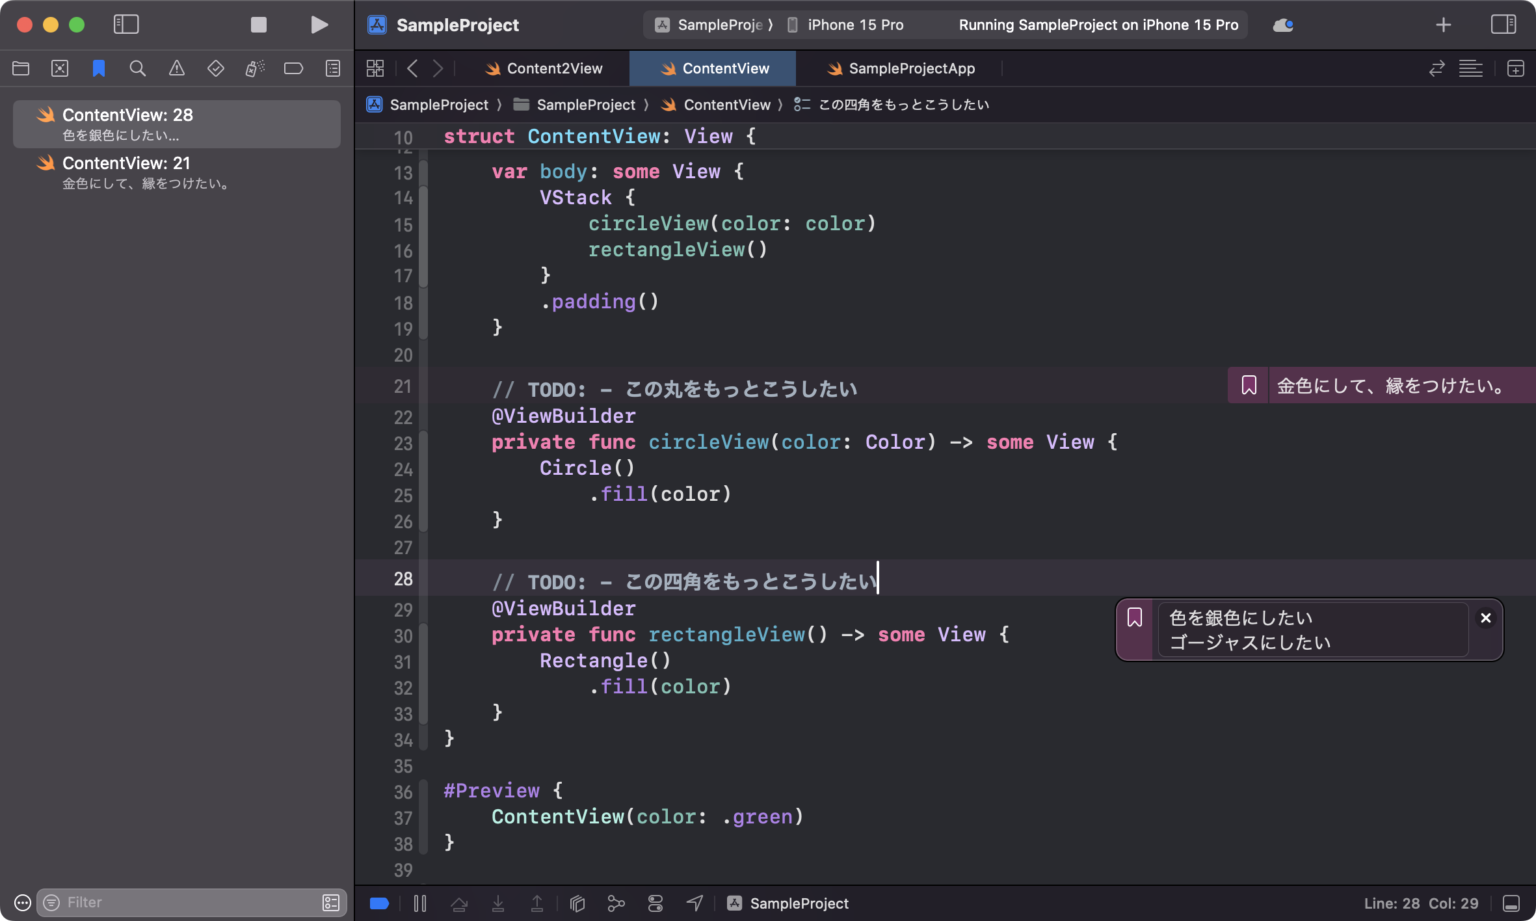Open the Test navigator
The image size is (1536, 921).
pos(215,68)
